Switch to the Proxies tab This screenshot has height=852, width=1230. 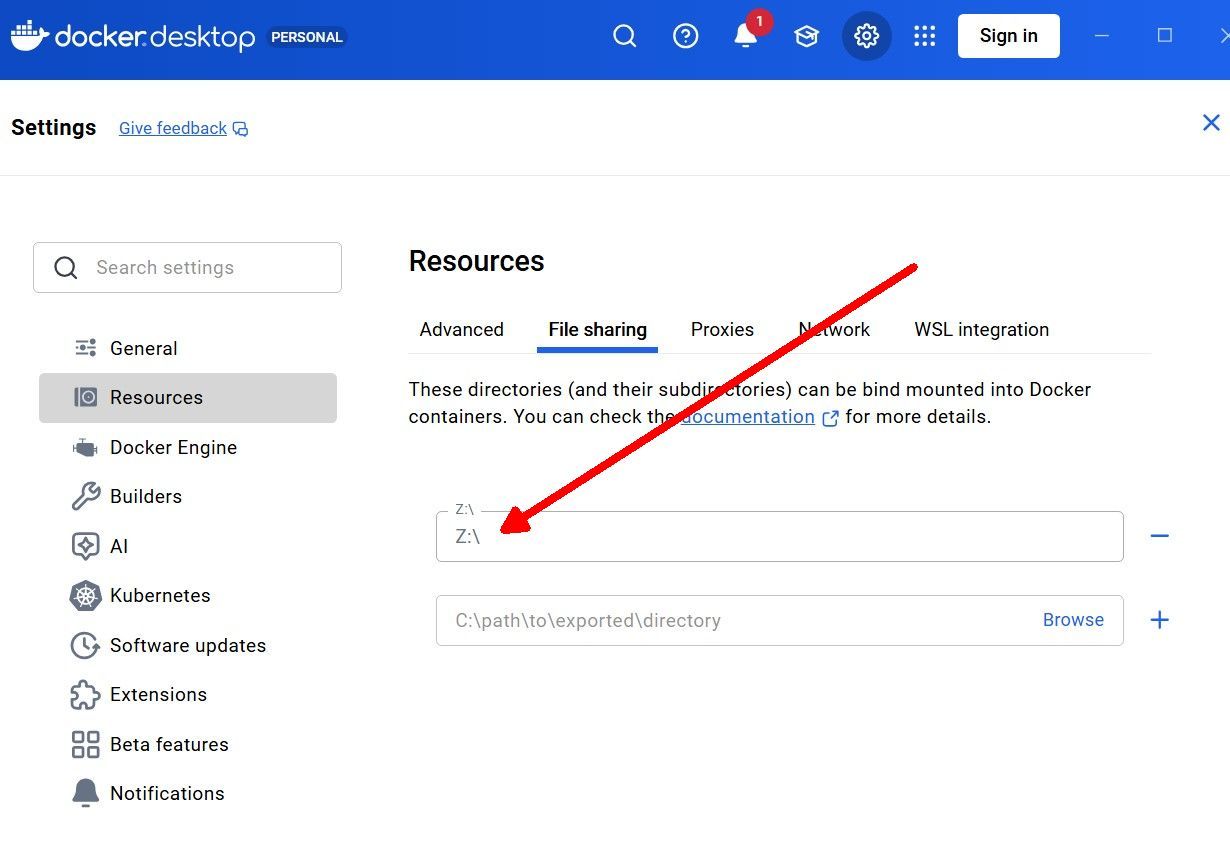pos(722,330)
